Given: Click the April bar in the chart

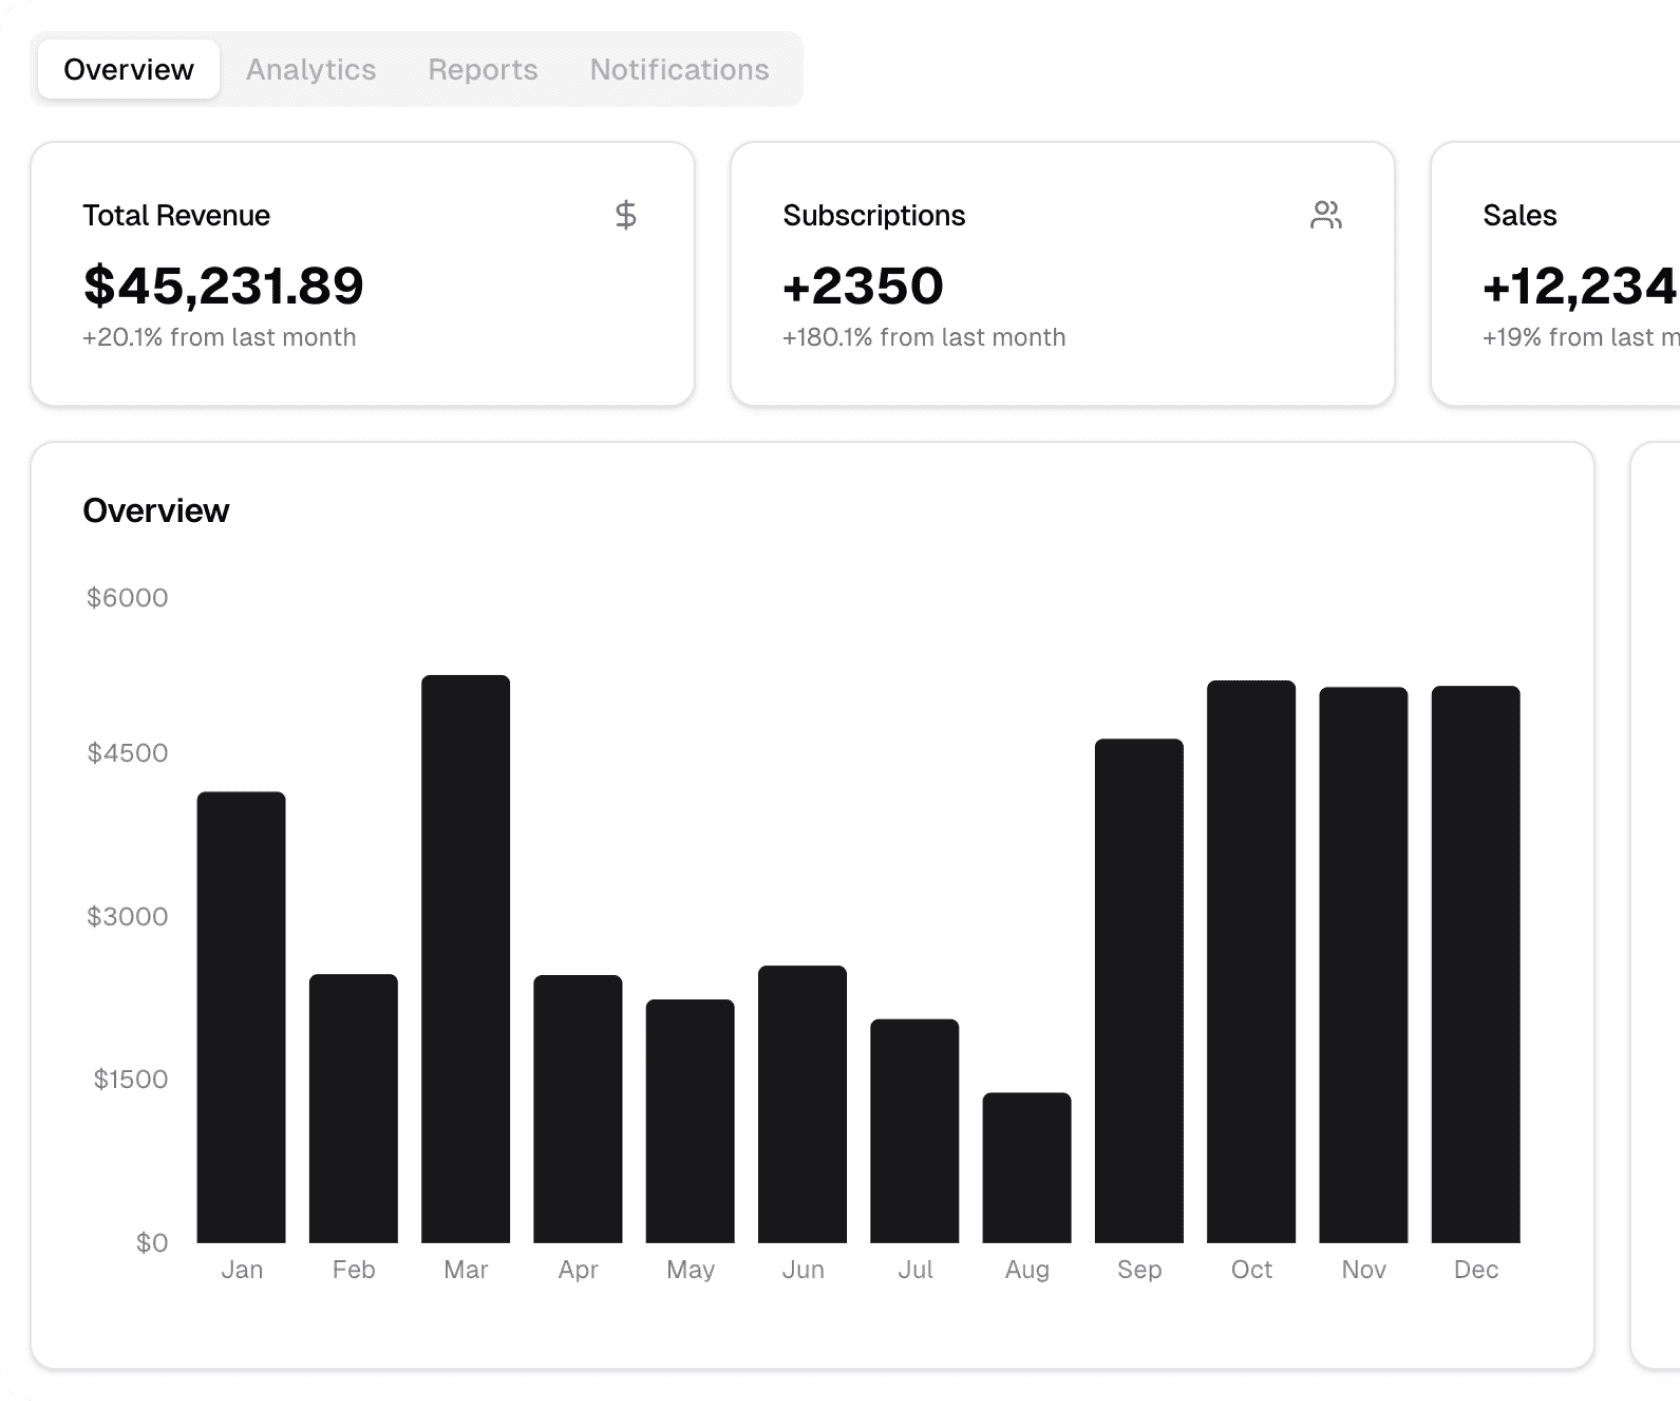Looking at the screenshot, I should (578, 1109).
